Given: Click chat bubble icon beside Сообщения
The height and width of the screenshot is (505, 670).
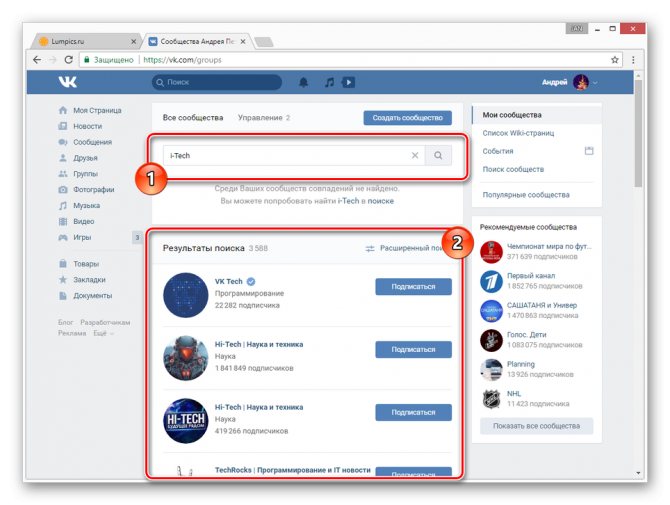Looking at the screenshot, I should point(63,142).
